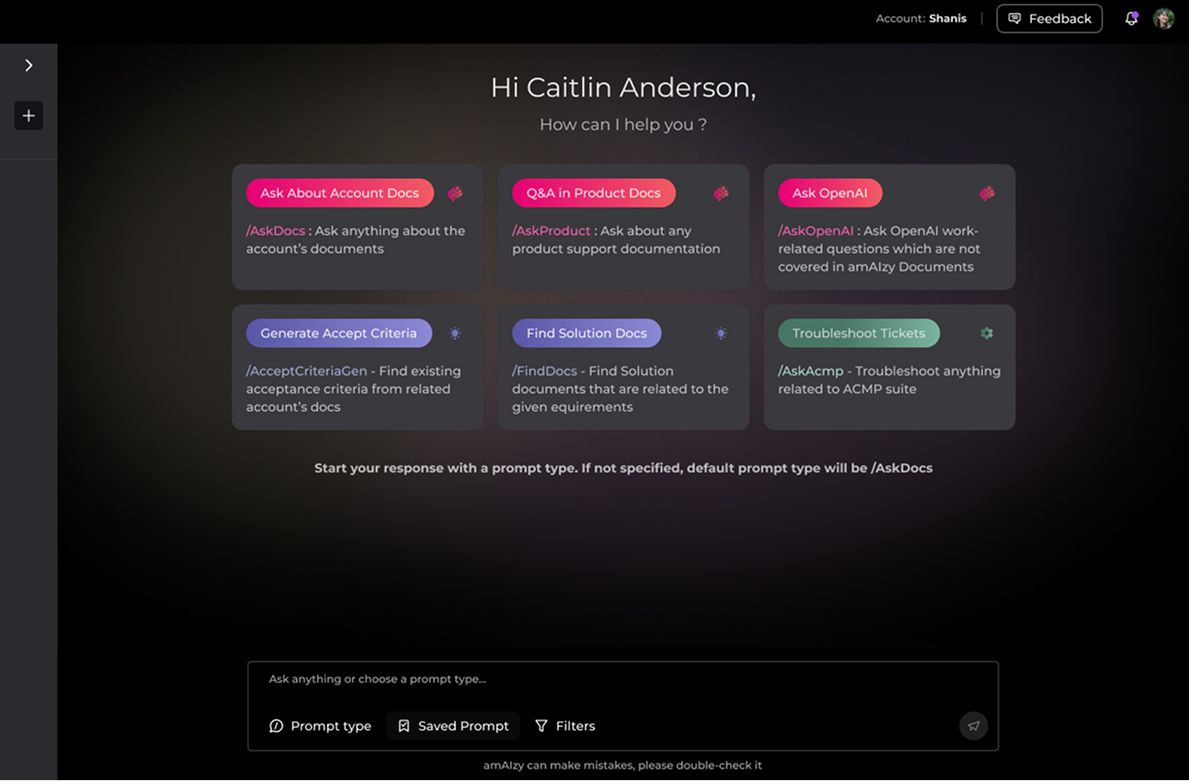Image resolution: width=1189 pixels, height=781 pixels.
Task: Select the Find Solution Docs prompt
Action: point(586,333)
